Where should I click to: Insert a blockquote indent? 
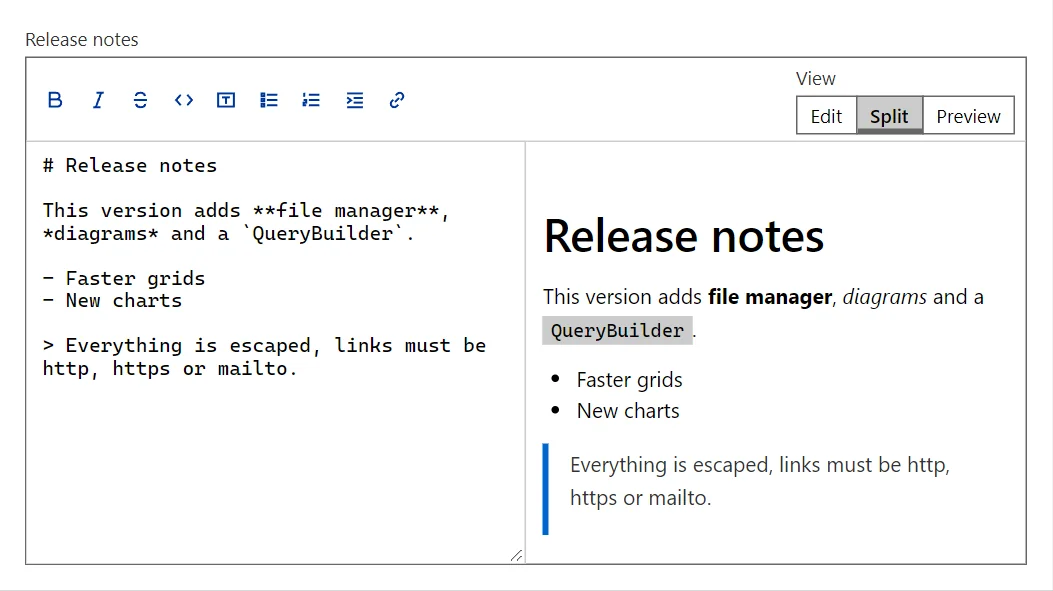(355, 100)
